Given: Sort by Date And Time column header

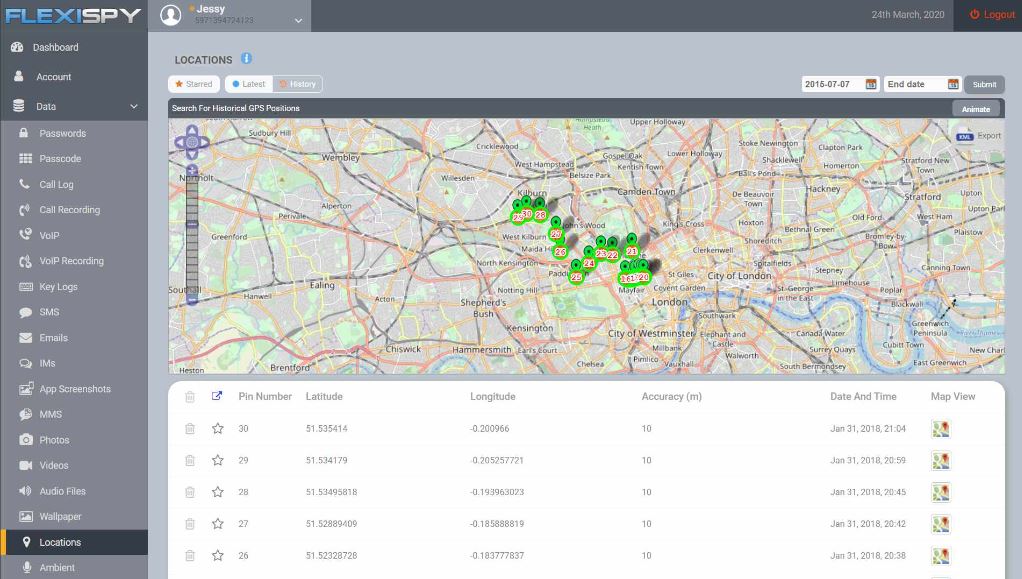Looking at the screenshot, I should coord(863,396).
